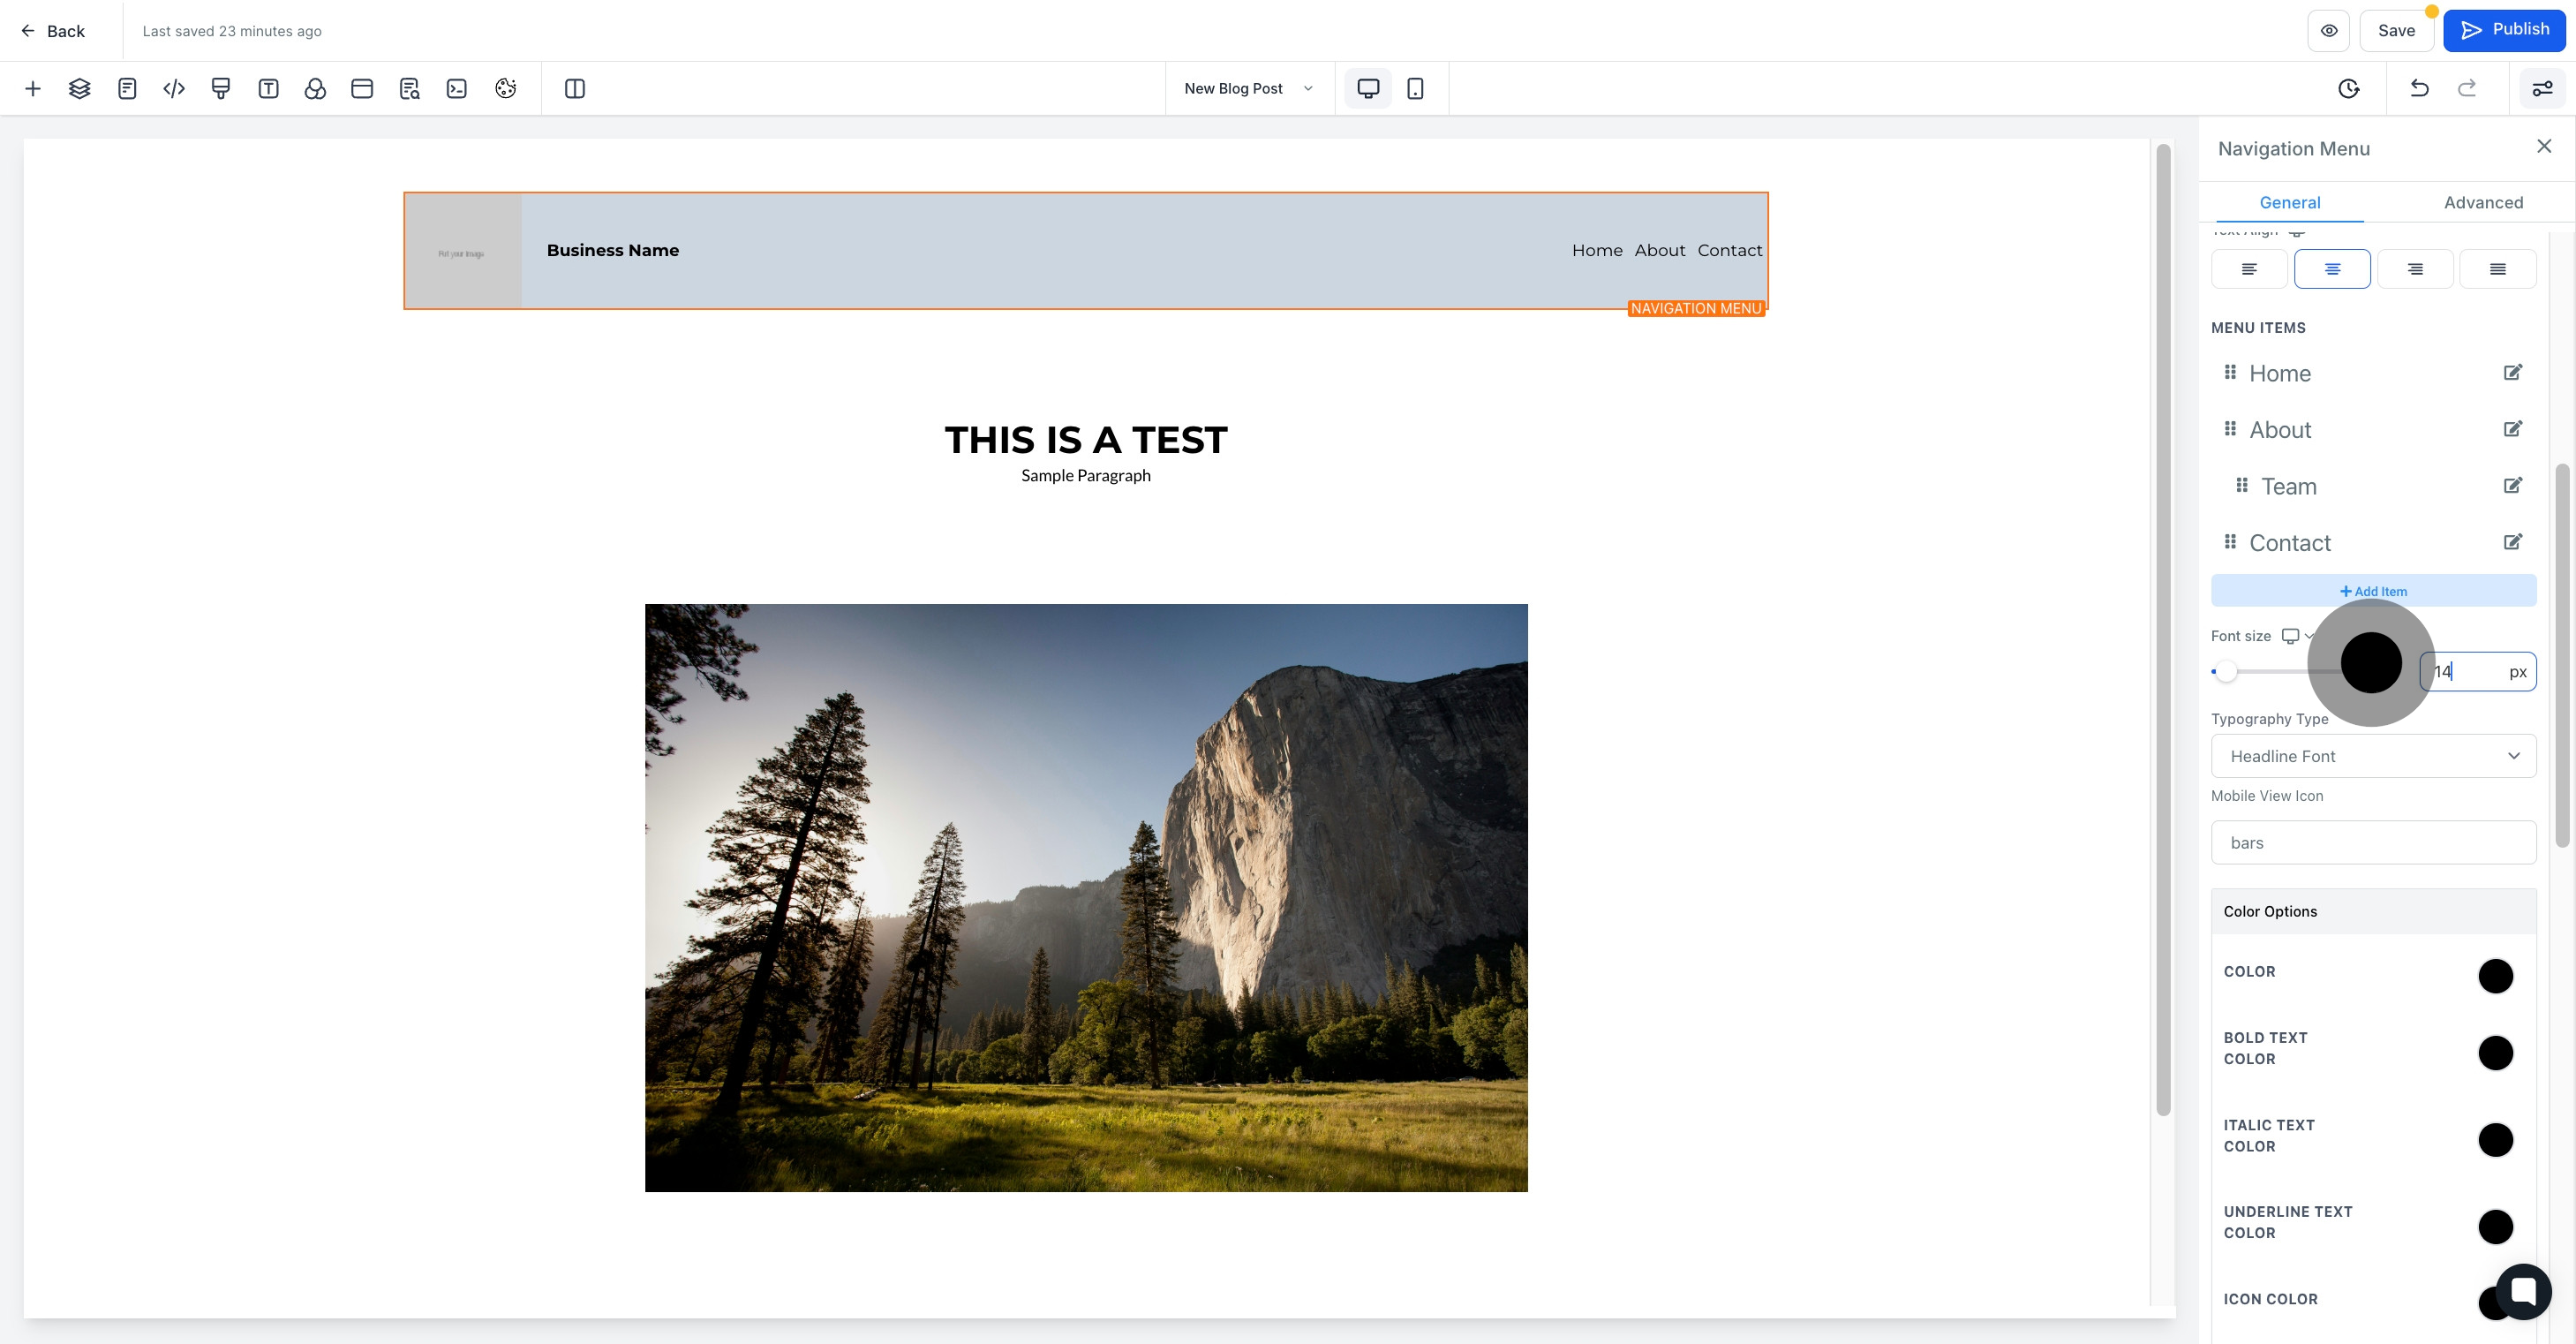Select center text alignment
The width and height of the screenshot is (2576, 1344).
[x=2332, y=269]
